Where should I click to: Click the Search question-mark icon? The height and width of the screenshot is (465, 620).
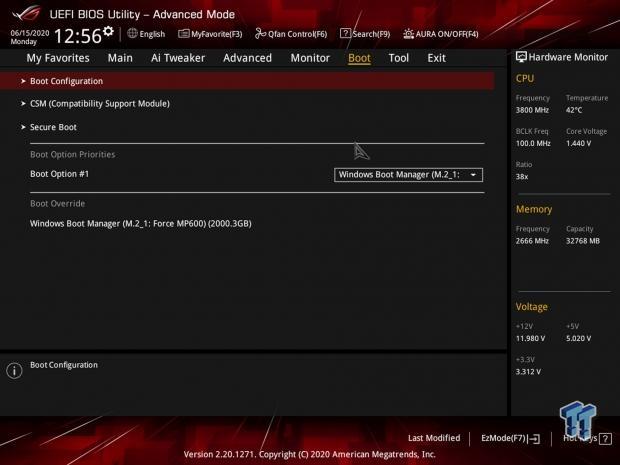345,34
